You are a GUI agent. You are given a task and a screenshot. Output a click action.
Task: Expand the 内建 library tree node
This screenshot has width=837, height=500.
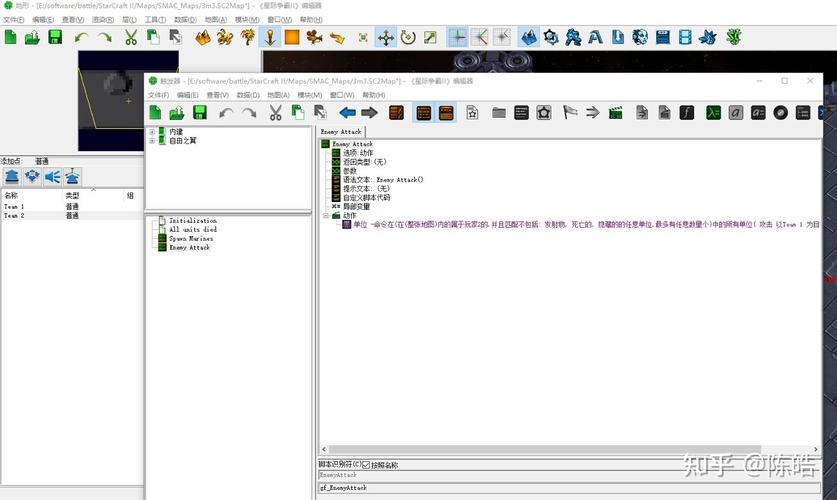coord(152,132)
